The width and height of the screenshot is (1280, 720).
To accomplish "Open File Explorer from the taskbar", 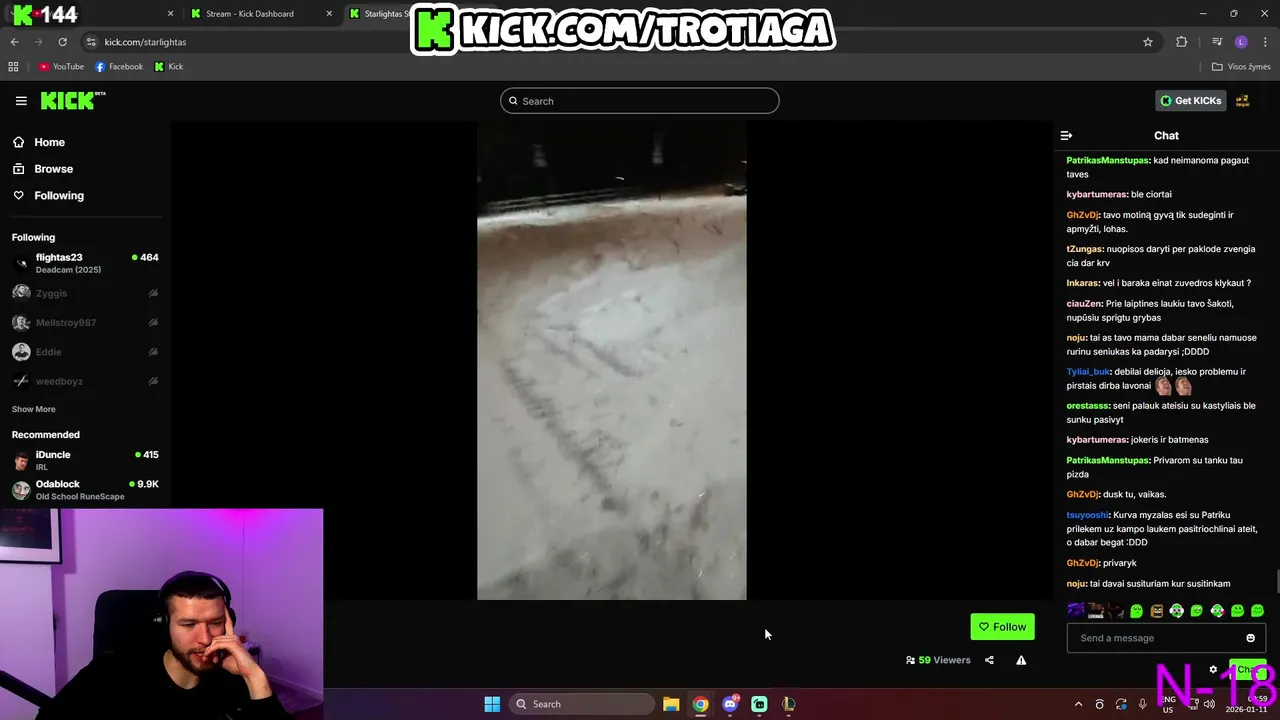I will pyautogui.click(x=671, y=704).
